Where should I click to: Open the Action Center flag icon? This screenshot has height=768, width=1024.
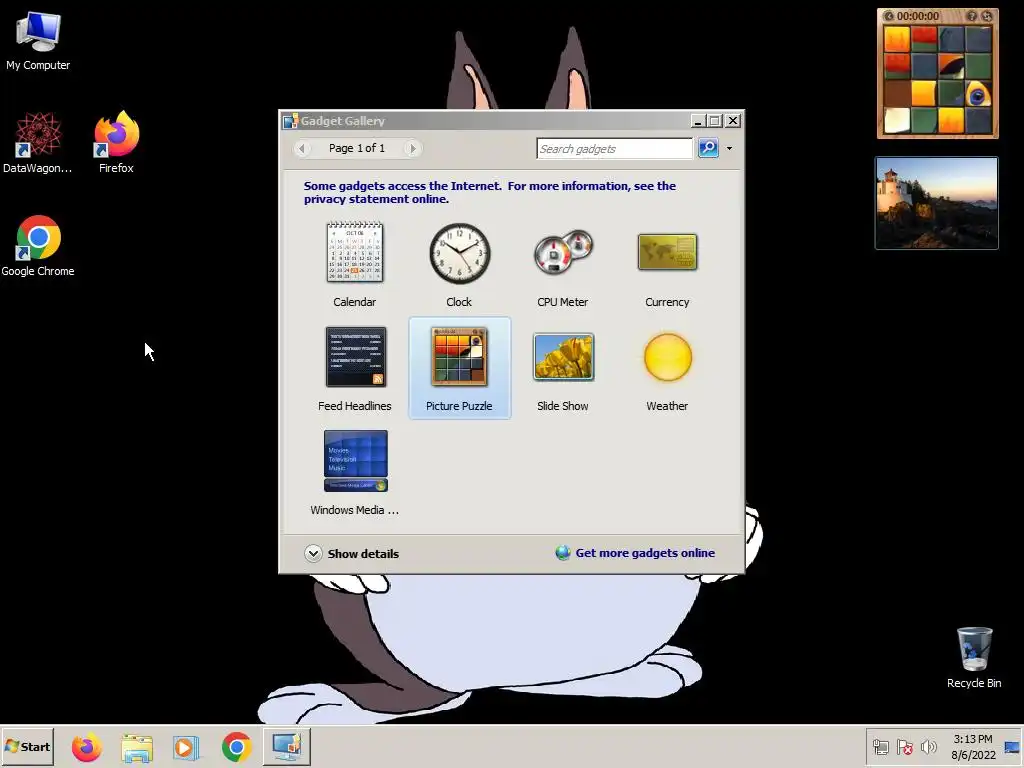point(904,747)
